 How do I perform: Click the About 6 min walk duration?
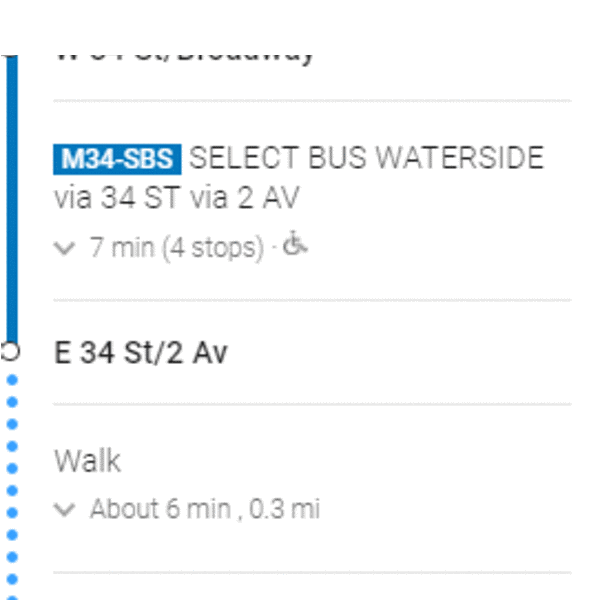coord(161,509)
